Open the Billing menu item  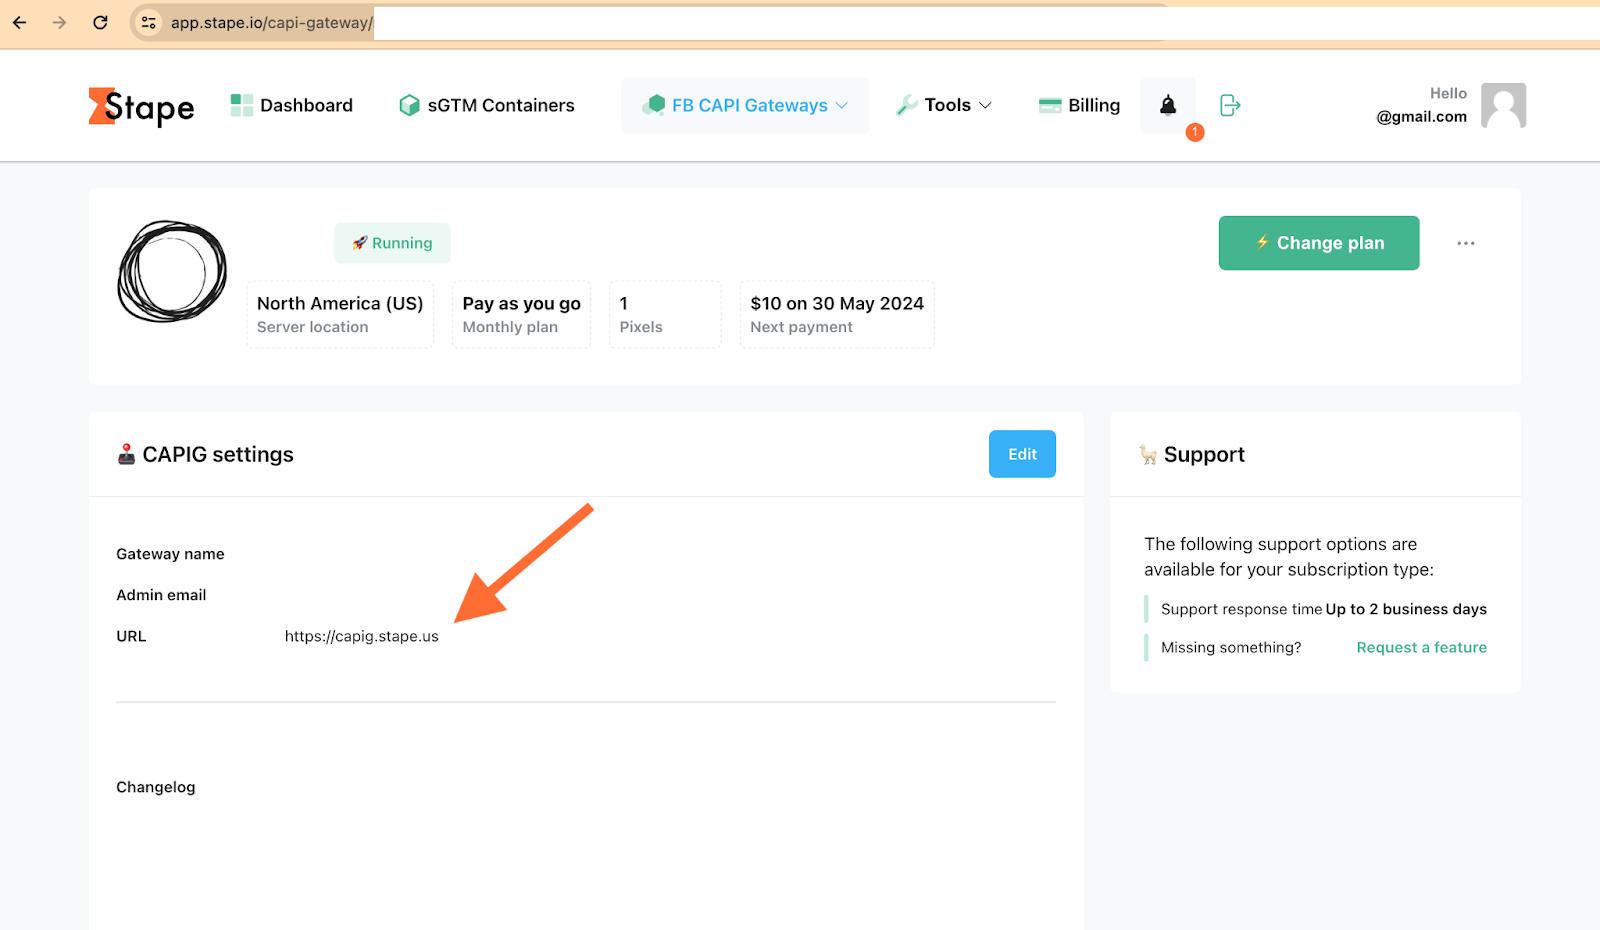pyautogui.click(x=1079, y=105)
